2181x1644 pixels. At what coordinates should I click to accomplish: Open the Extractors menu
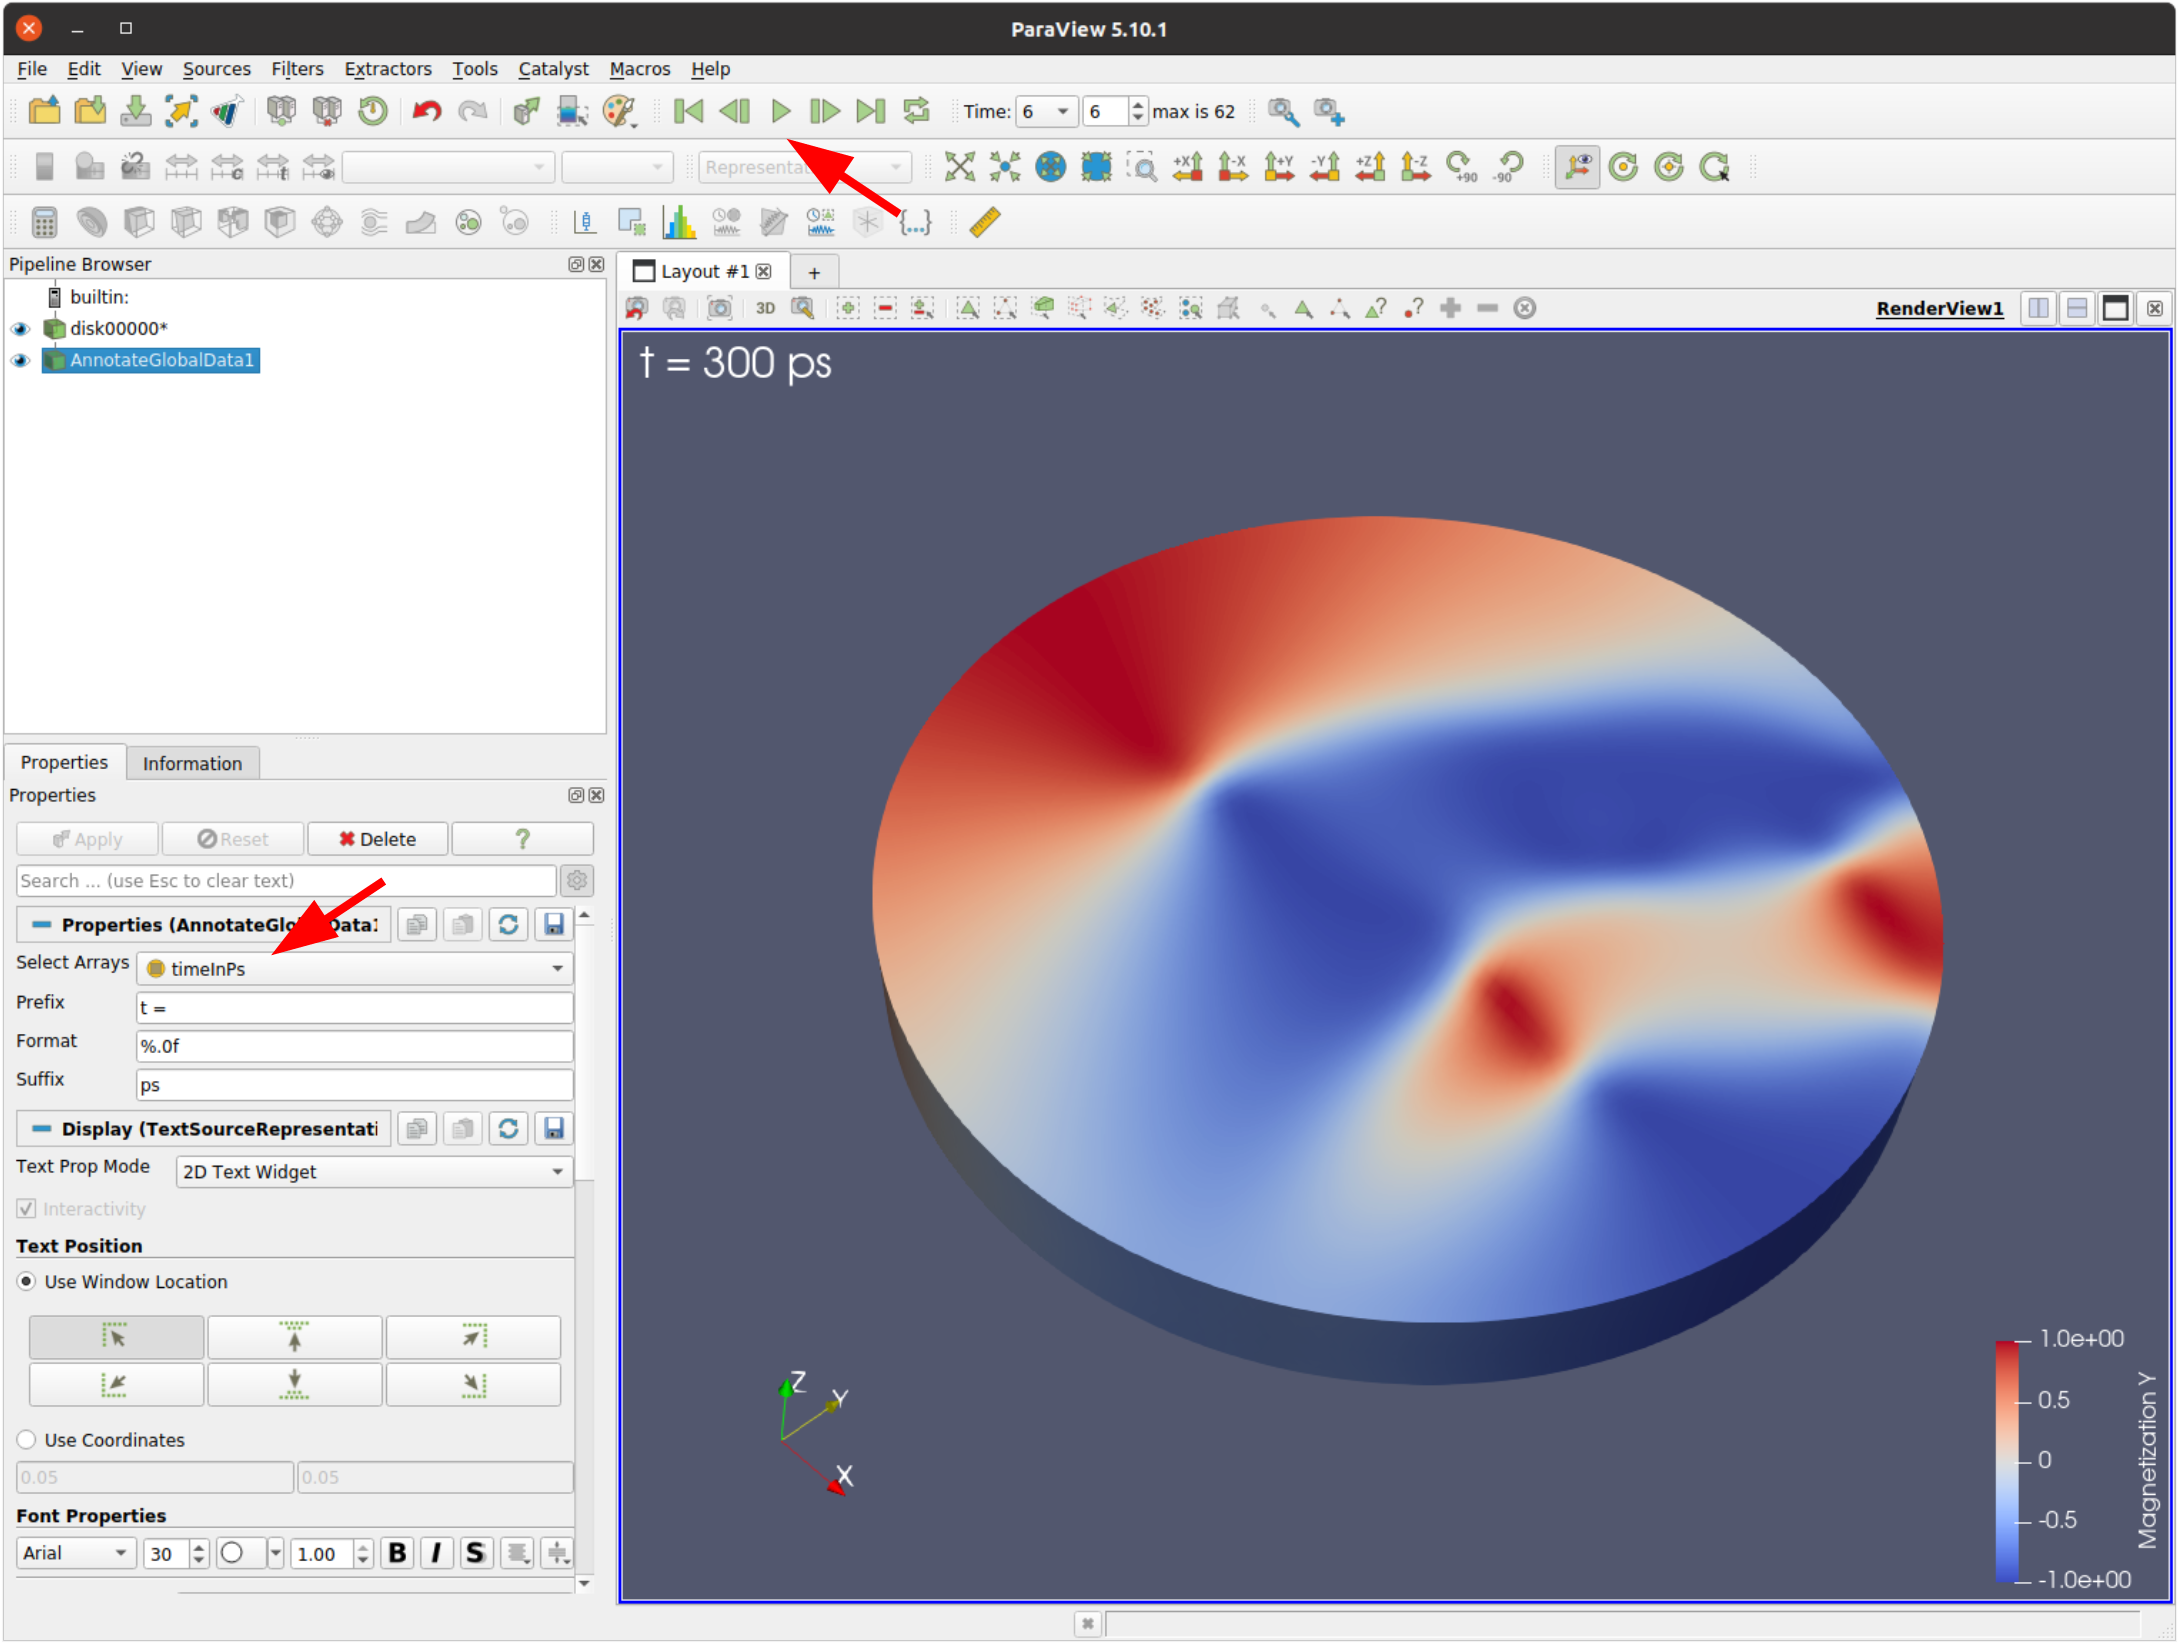coord(388,69)
